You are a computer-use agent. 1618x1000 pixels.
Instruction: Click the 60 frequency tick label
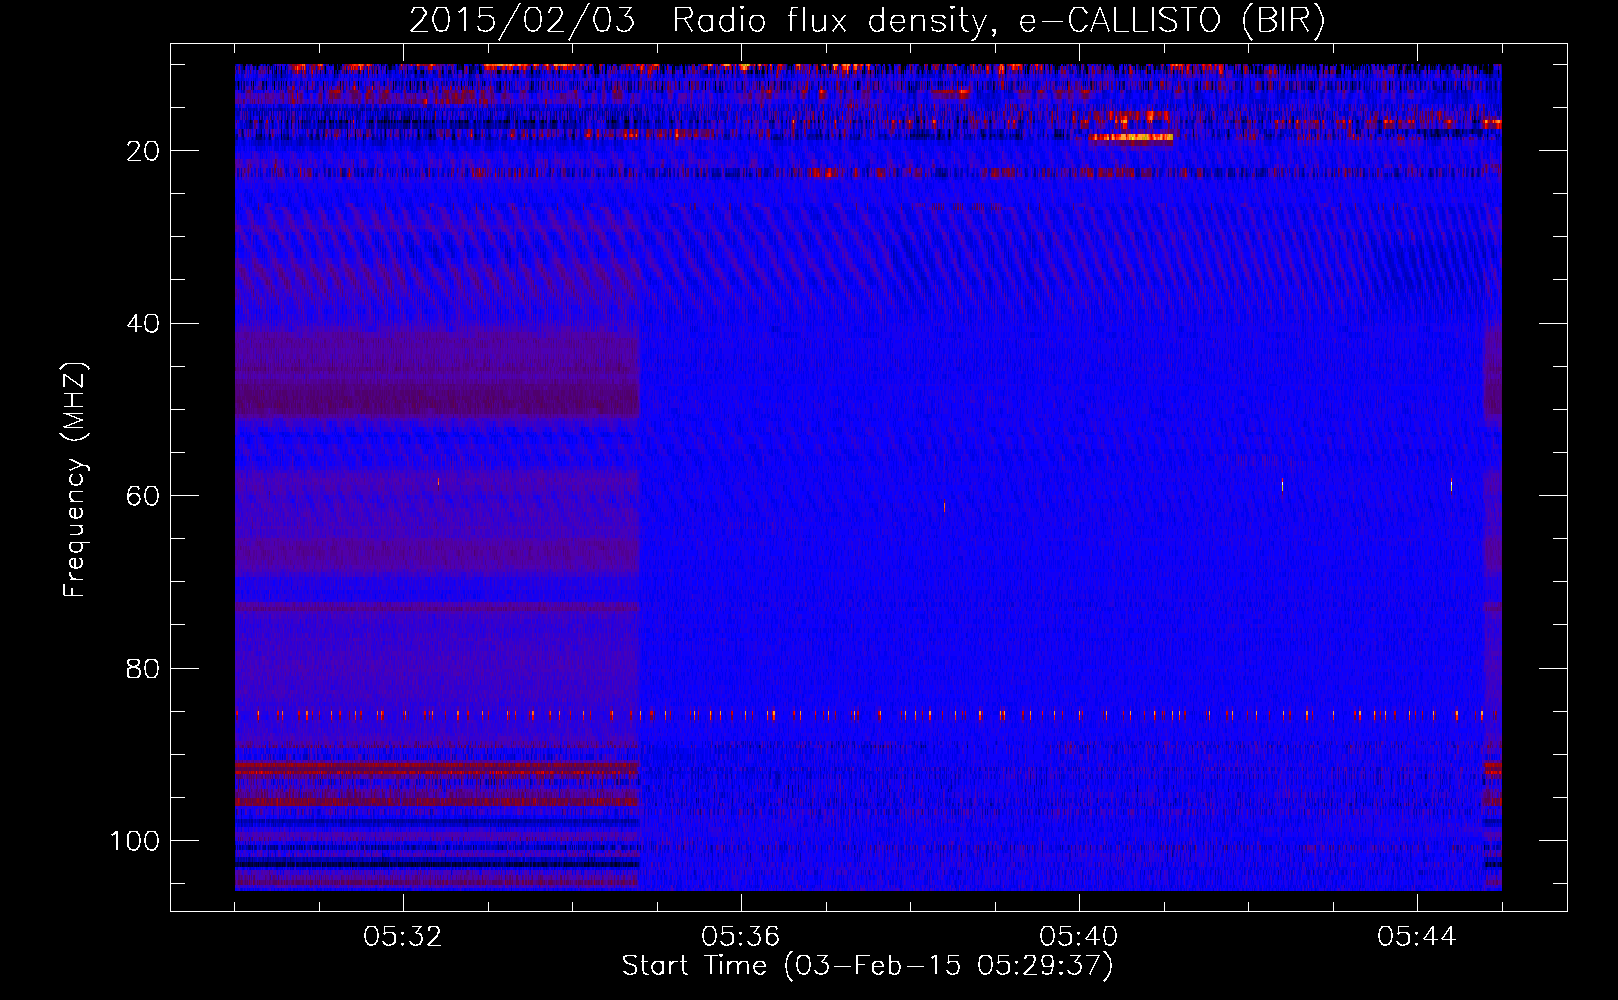143,496
